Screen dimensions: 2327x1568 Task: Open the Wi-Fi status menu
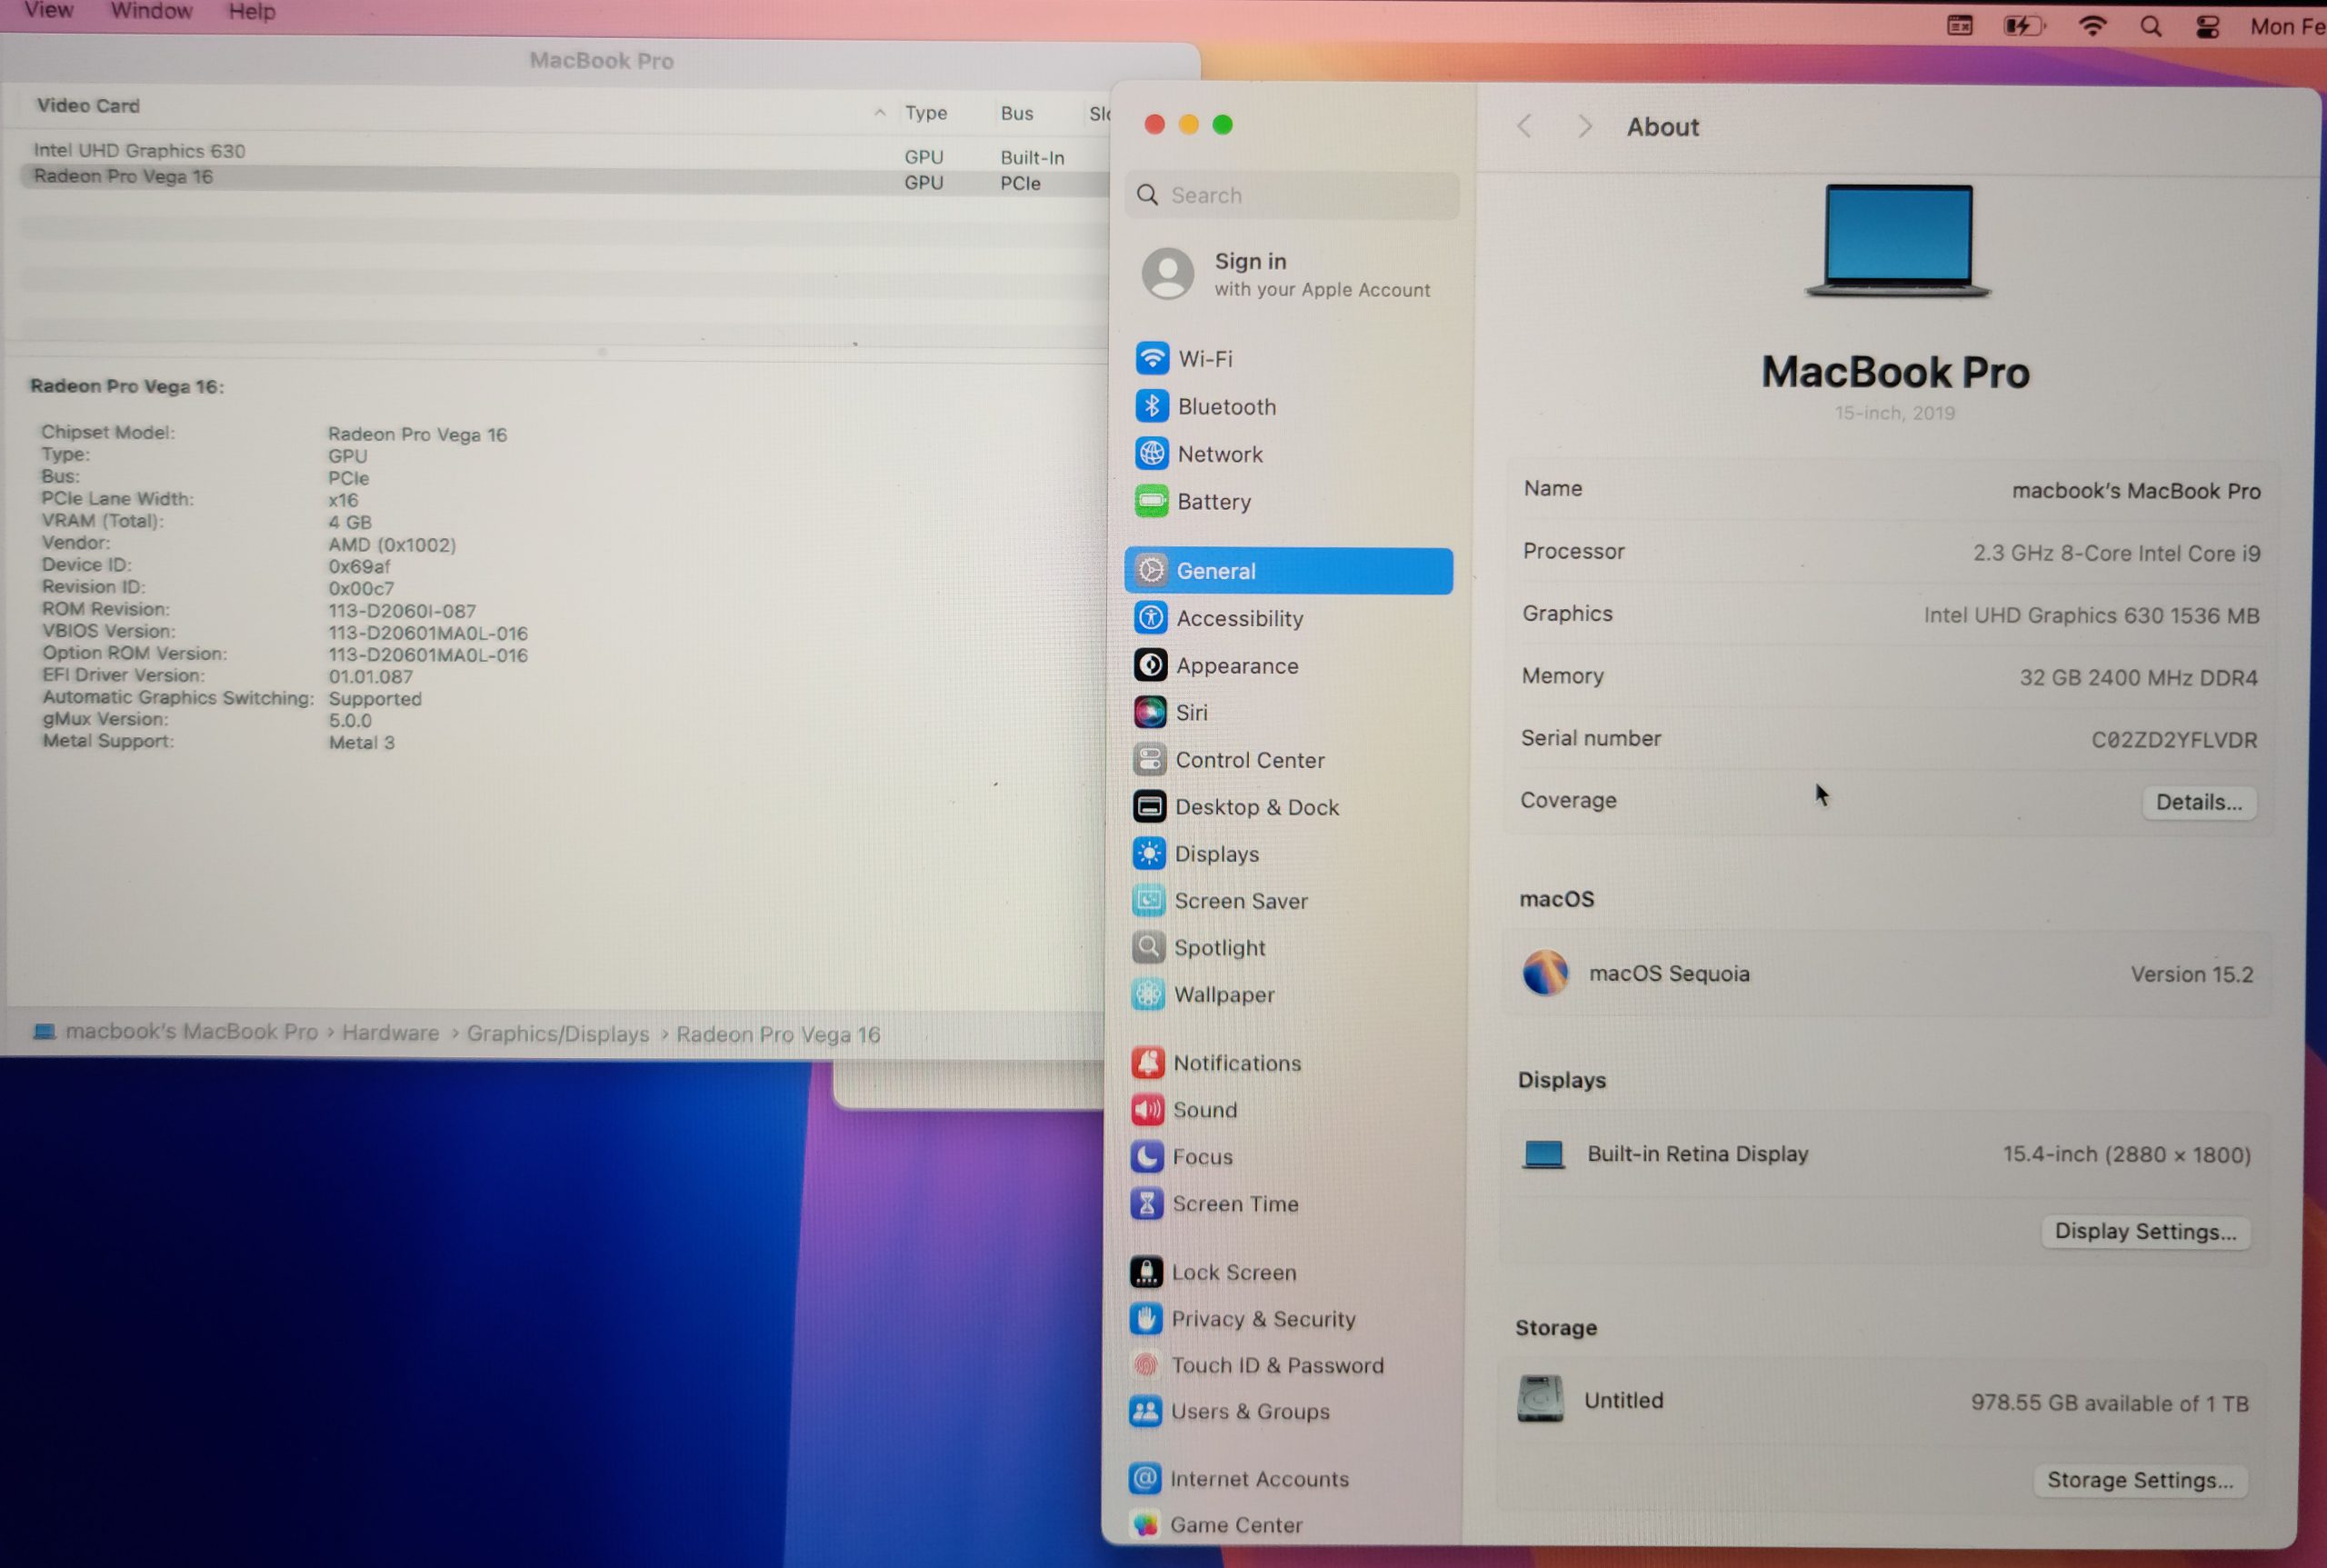click(x=2091, y=27)
